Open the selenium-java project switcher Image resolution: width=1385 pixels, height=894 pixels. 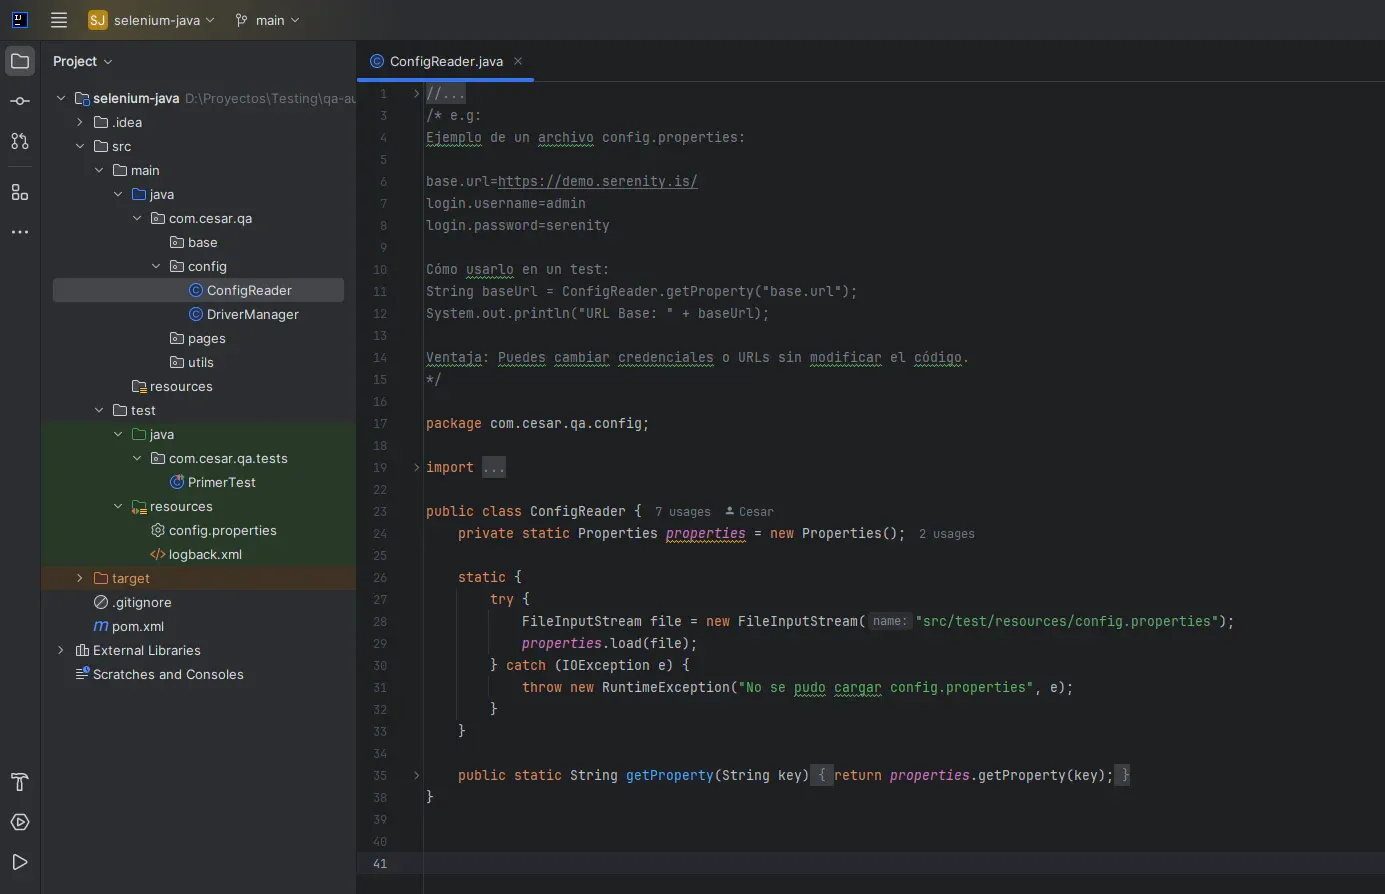(x=151, y=20)
